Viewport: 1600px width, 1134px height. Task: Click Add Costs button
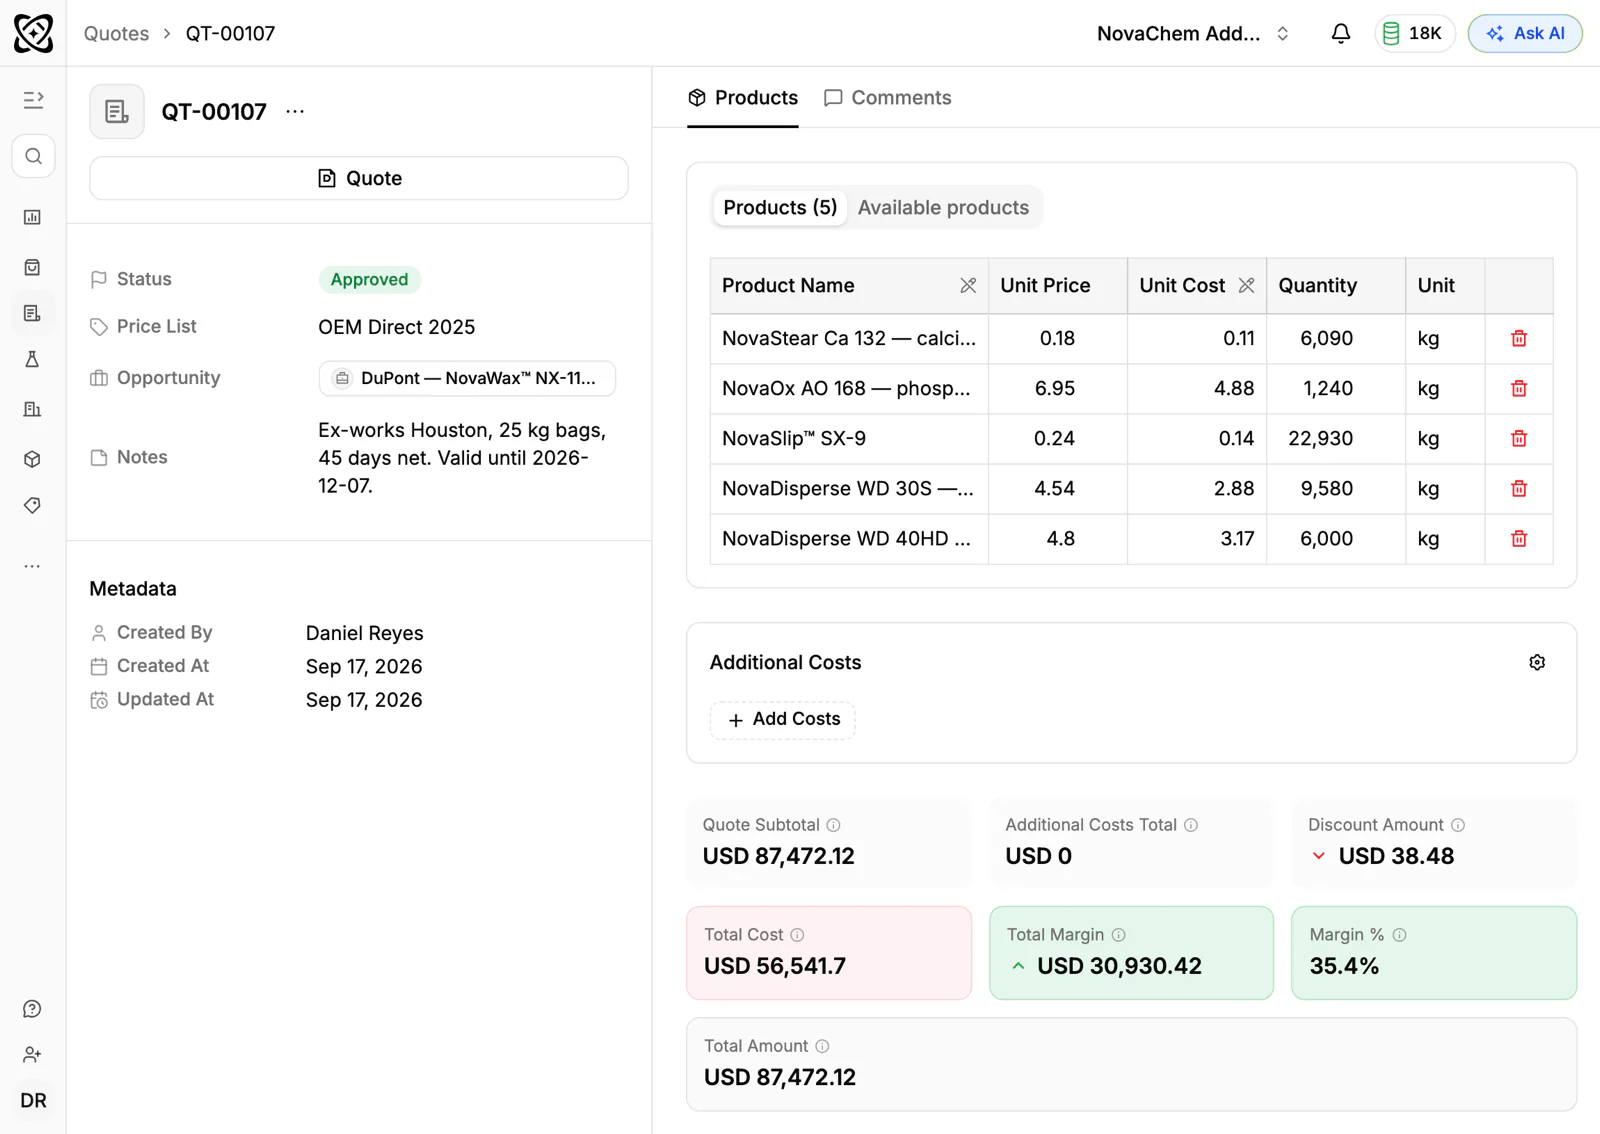783,720
